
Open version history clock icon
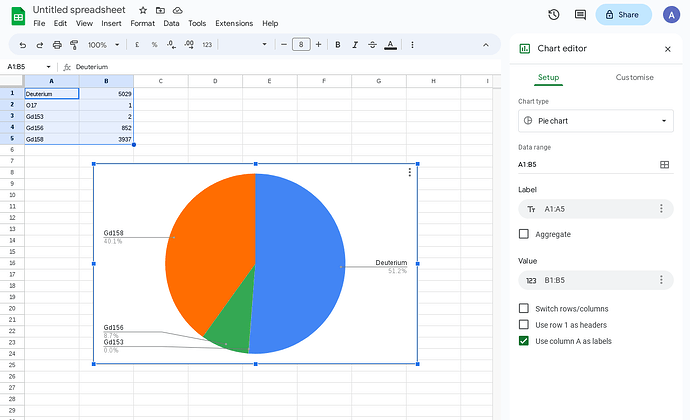click(554, 15)
